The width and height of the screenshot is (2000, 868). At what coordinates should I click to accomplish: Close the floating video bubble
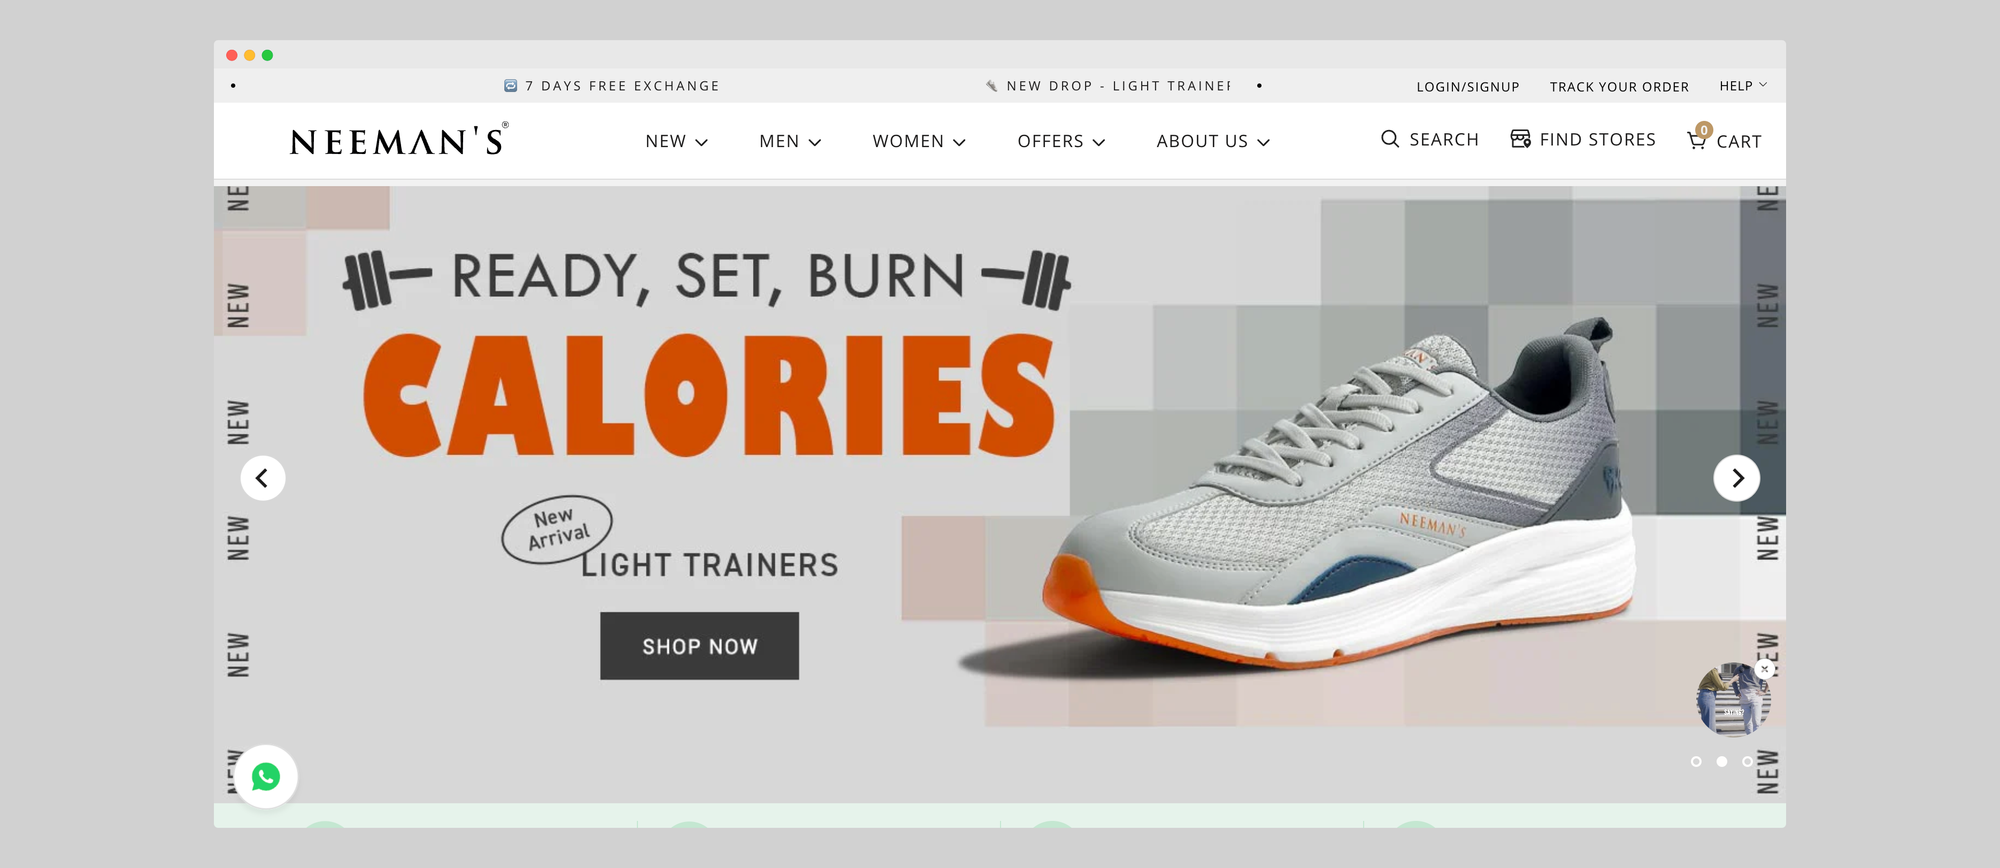point(1765,669)
